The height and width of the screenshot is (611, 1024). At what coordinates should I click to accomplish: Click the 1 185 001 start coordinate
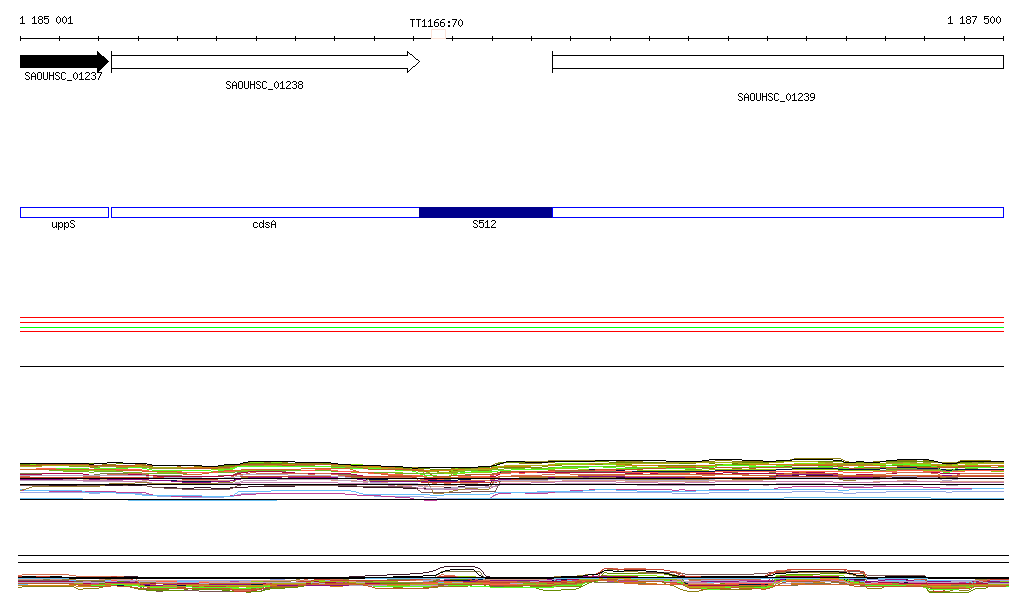(x=46, y=20)
